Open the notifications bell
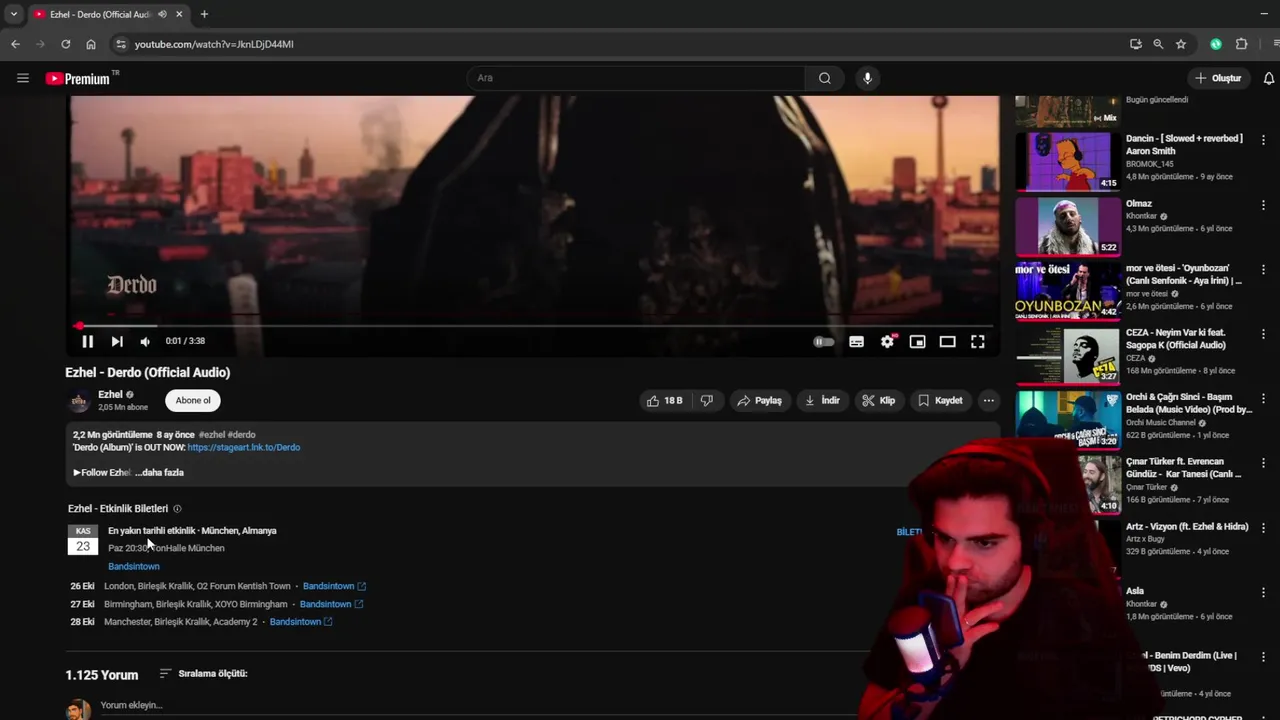Viewport: 1280px width, 720px height. tap(1269, 78)
